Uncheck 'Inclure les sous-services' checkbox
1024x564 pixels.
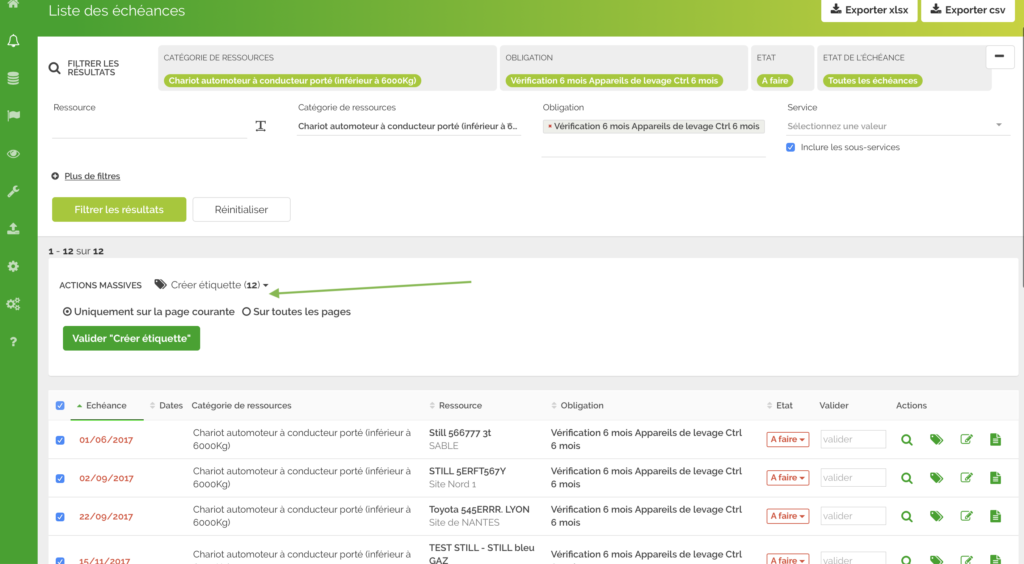coord(791,147)
